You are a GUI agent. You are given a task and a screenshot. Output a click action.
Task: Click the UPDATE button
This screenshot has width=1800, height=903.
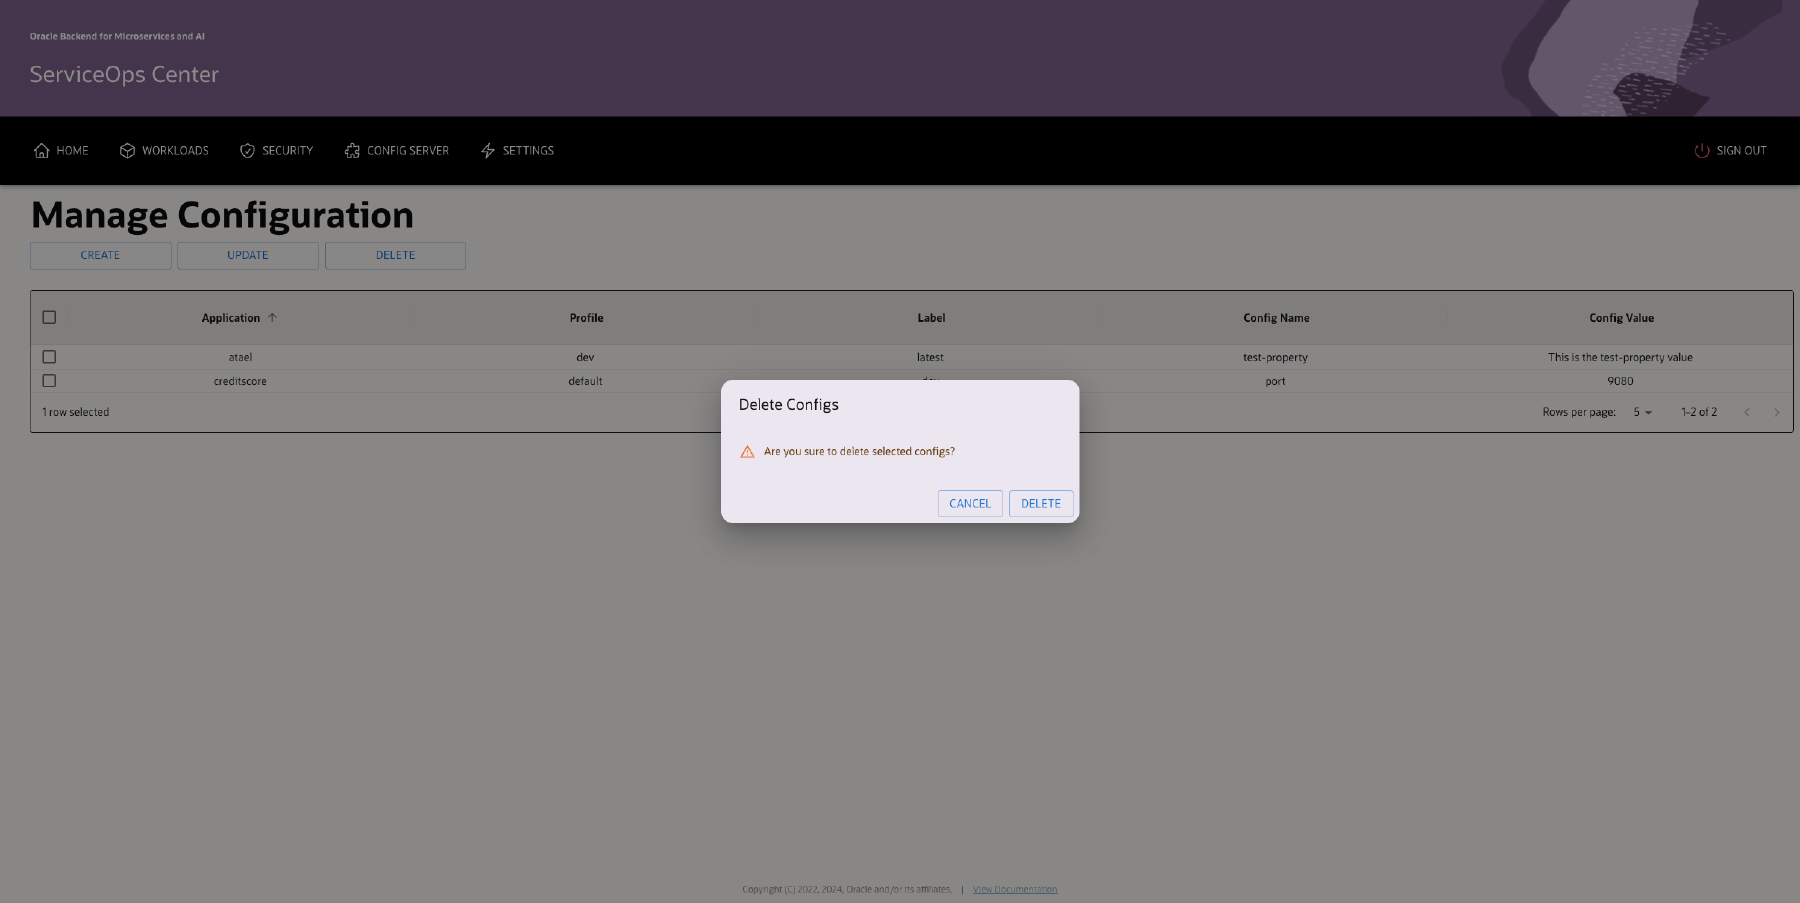pyautogui.click(x=247, y=255)
